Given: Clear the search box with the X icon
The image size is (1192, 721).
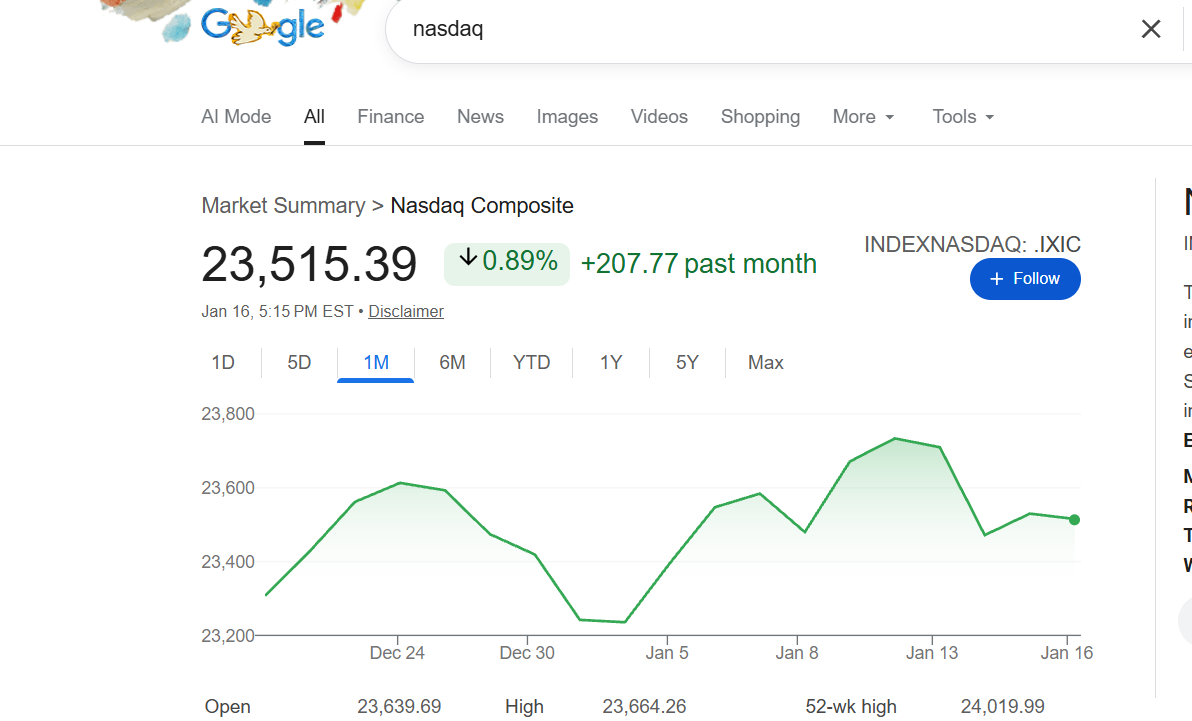Looking at the screenshot, I should [1151, 29].
